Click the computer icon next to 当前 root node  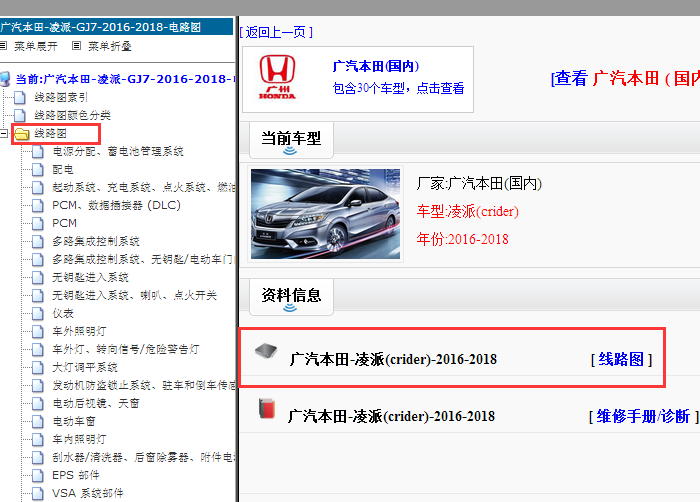[x=5, y=79]
